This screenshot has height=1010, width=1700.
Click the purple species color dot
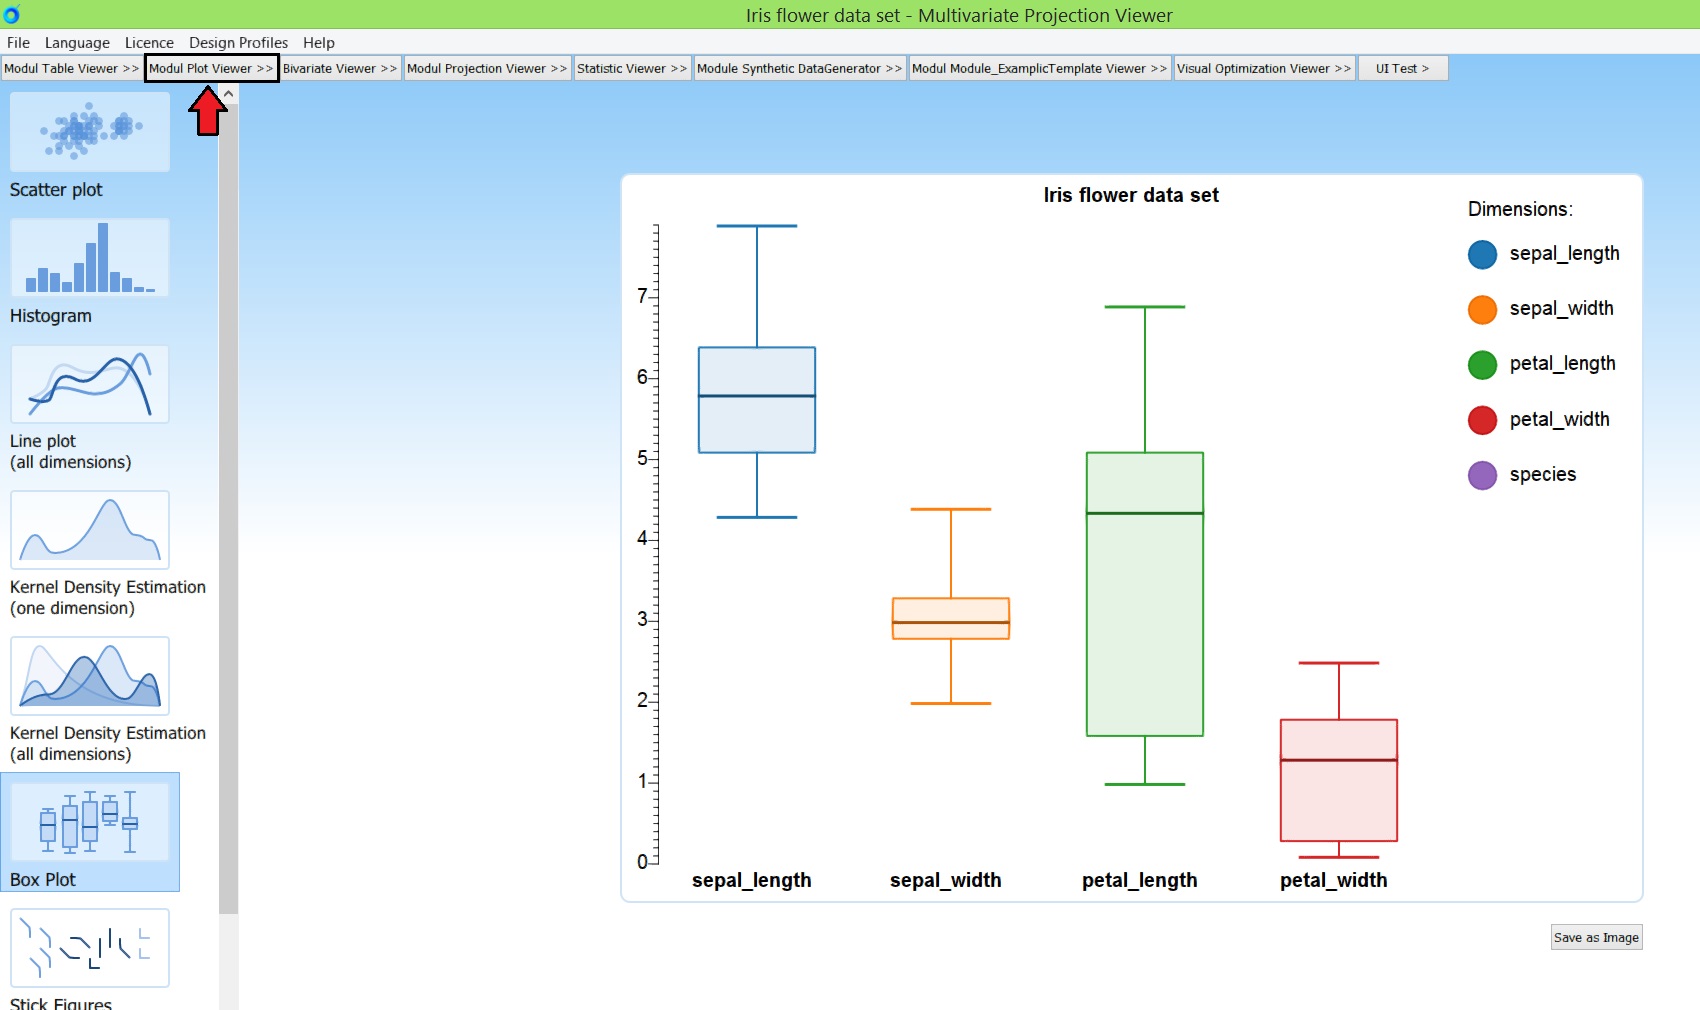1483,475
